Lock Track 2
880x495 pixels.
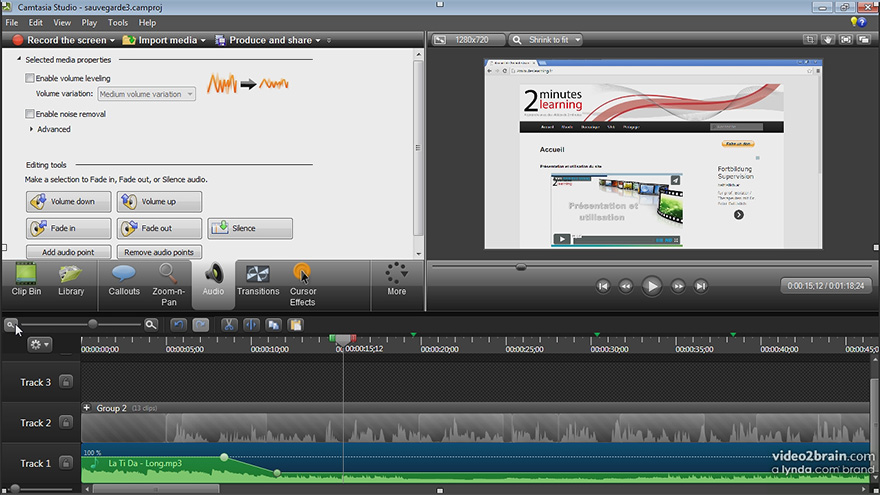pyautogui.click(x=66, y=423)
